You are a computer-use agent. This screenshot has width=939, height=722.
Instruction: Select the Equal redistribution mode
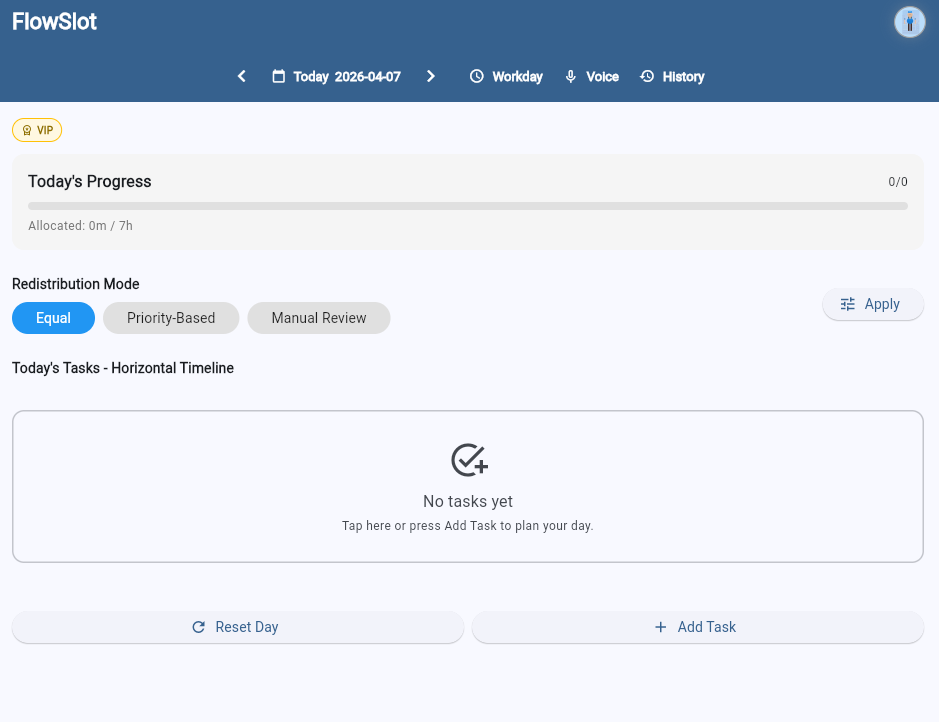[x=53, y=317]
